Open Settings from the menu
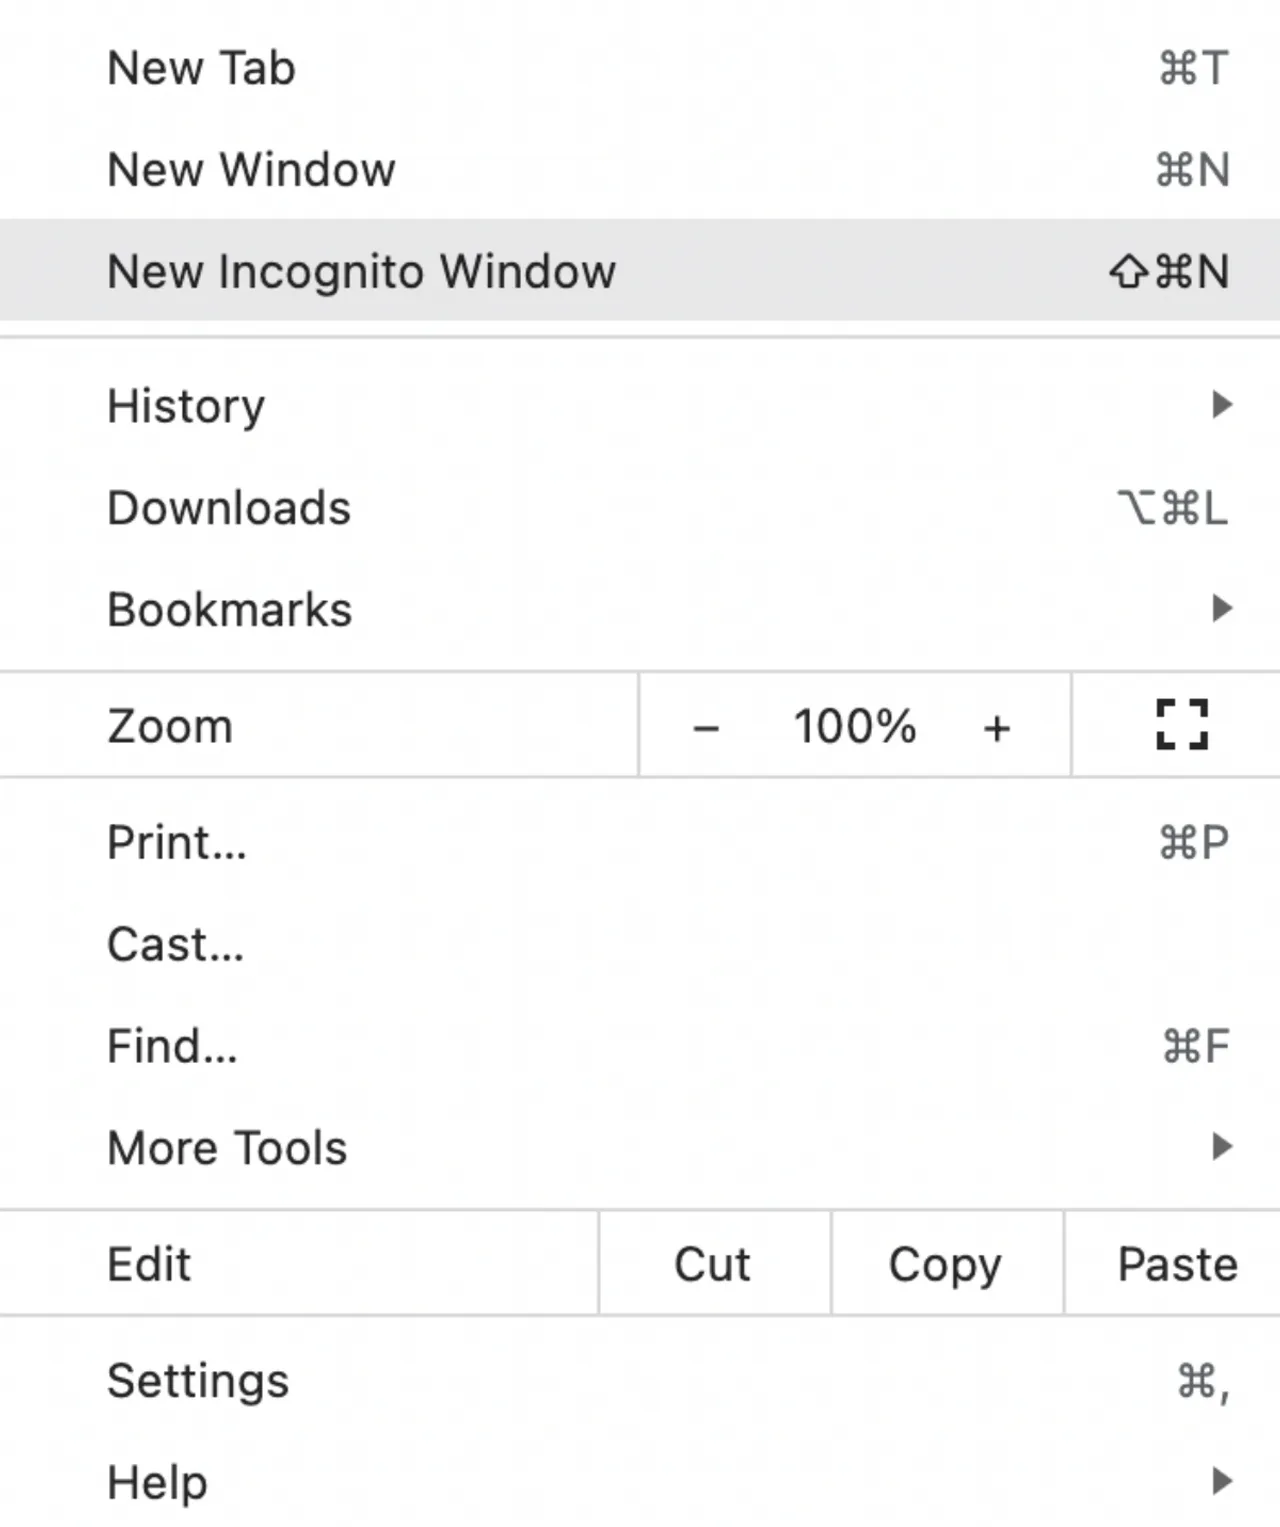1280x1527 pixels. 640,1380
